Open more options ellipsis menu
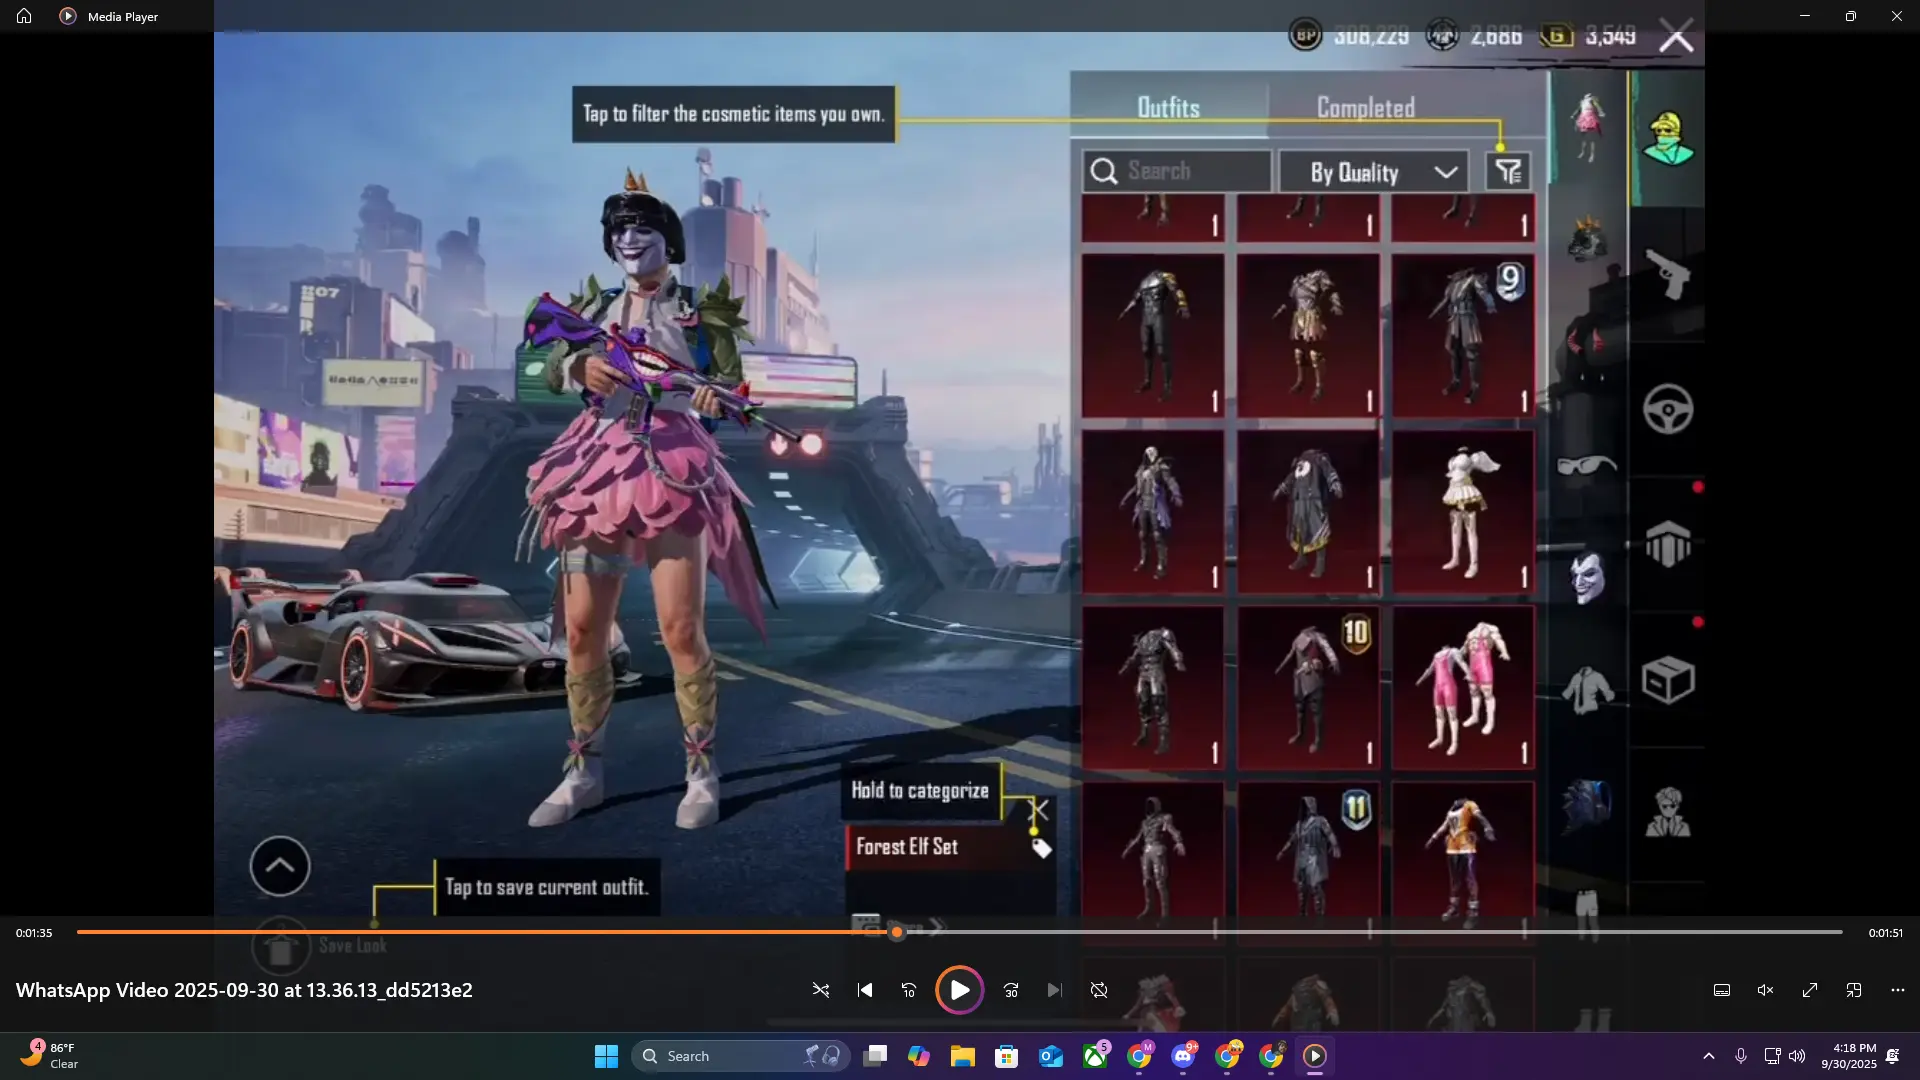 [1898, 990]
